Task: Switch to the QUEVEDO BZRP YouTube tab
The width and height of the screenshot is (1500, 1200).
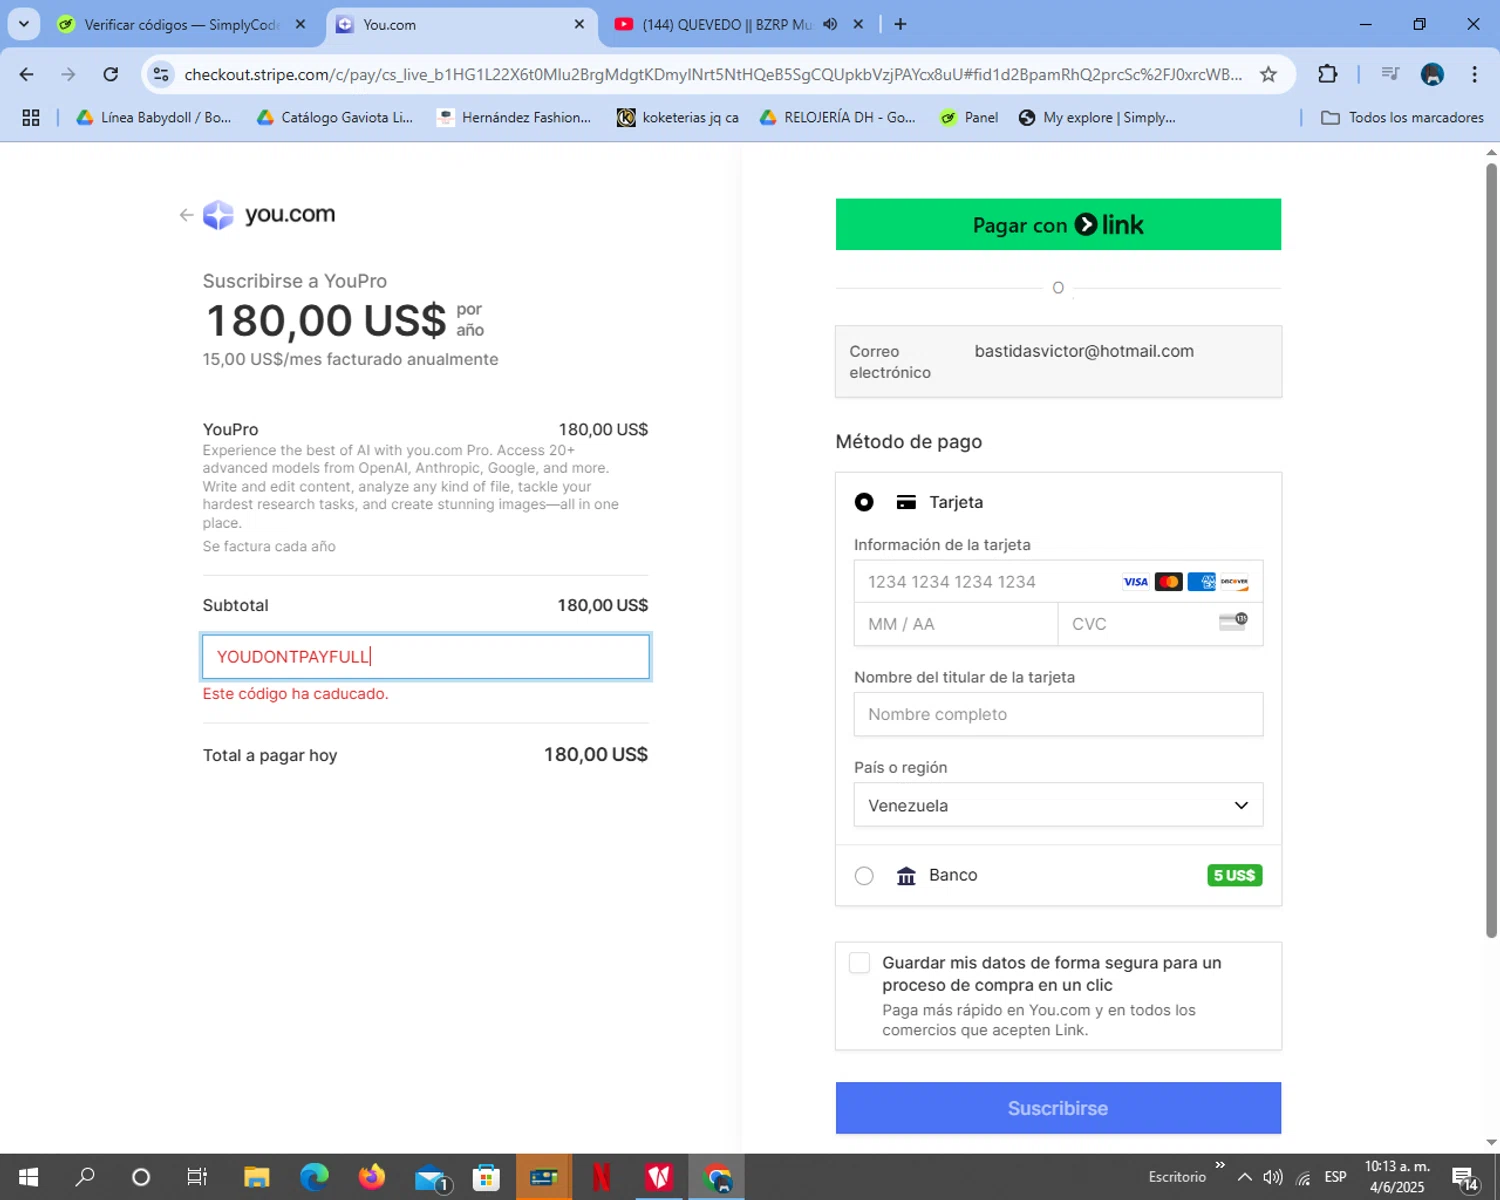Action: (x=740, y=24)
